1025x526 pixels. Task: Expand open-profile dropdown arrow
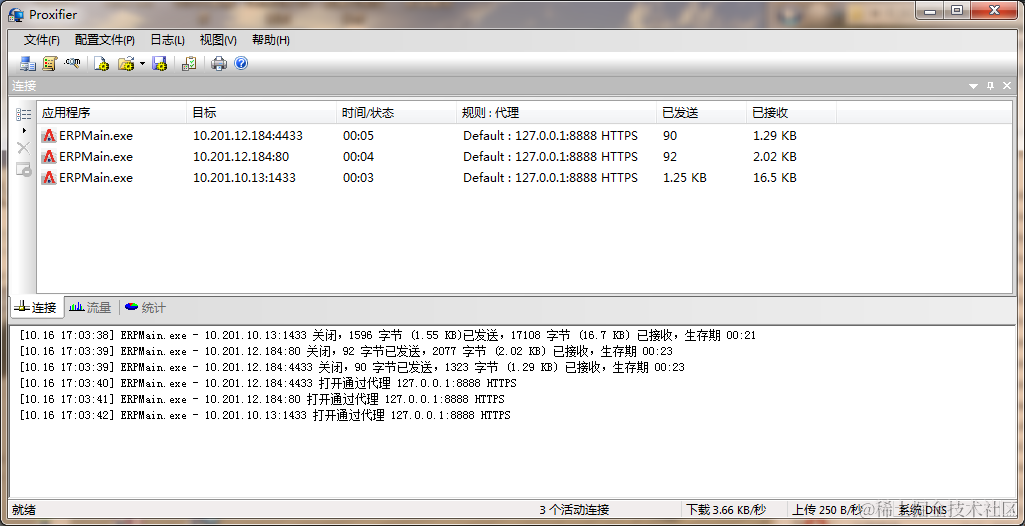142,63
